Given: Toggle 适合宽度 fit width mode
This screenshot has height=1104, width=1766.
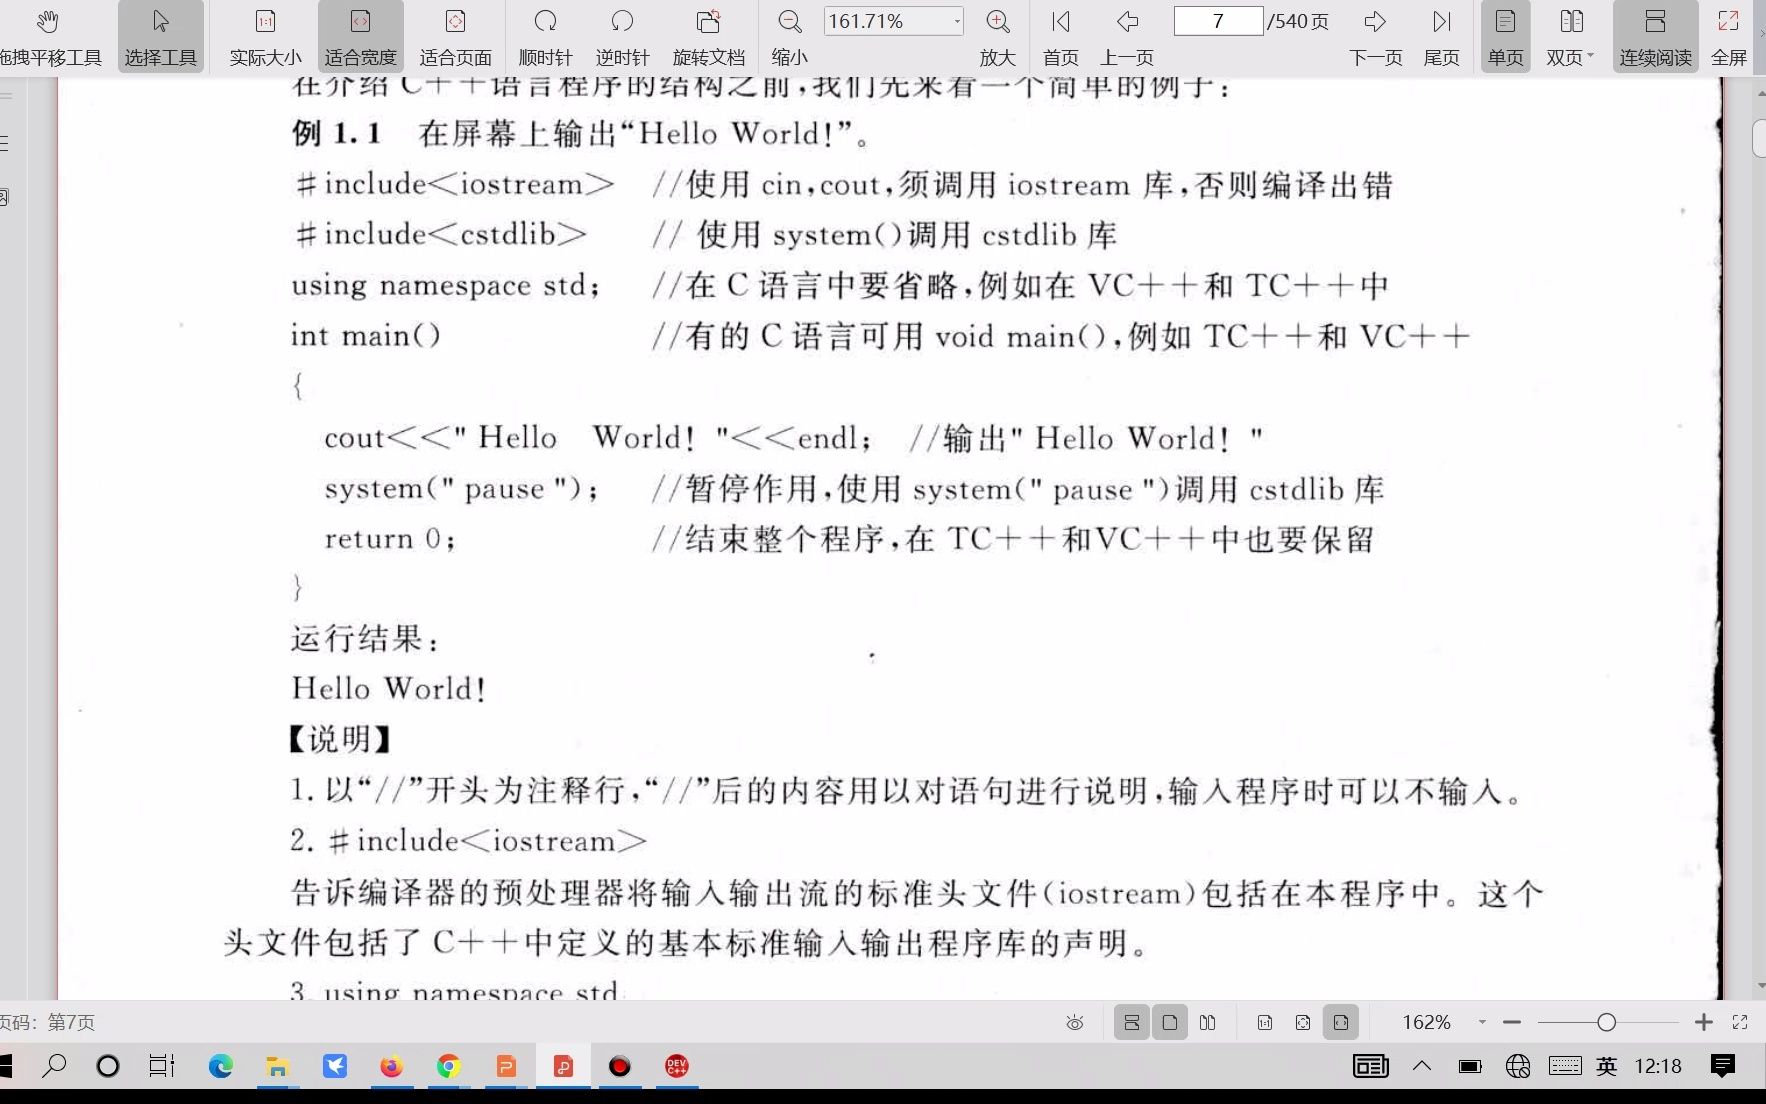Looking at the screenshot, I should 361,37.
